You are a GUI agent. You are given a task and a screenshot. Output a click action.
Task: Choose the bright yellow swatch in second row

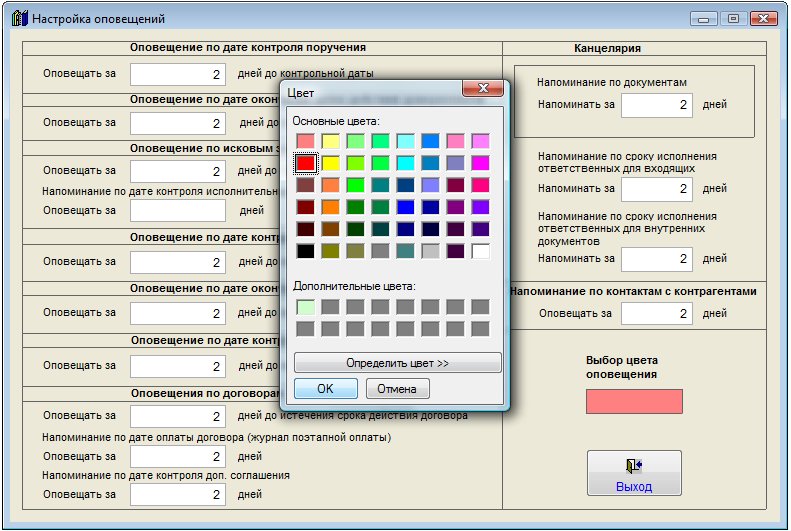click(330, 163)
